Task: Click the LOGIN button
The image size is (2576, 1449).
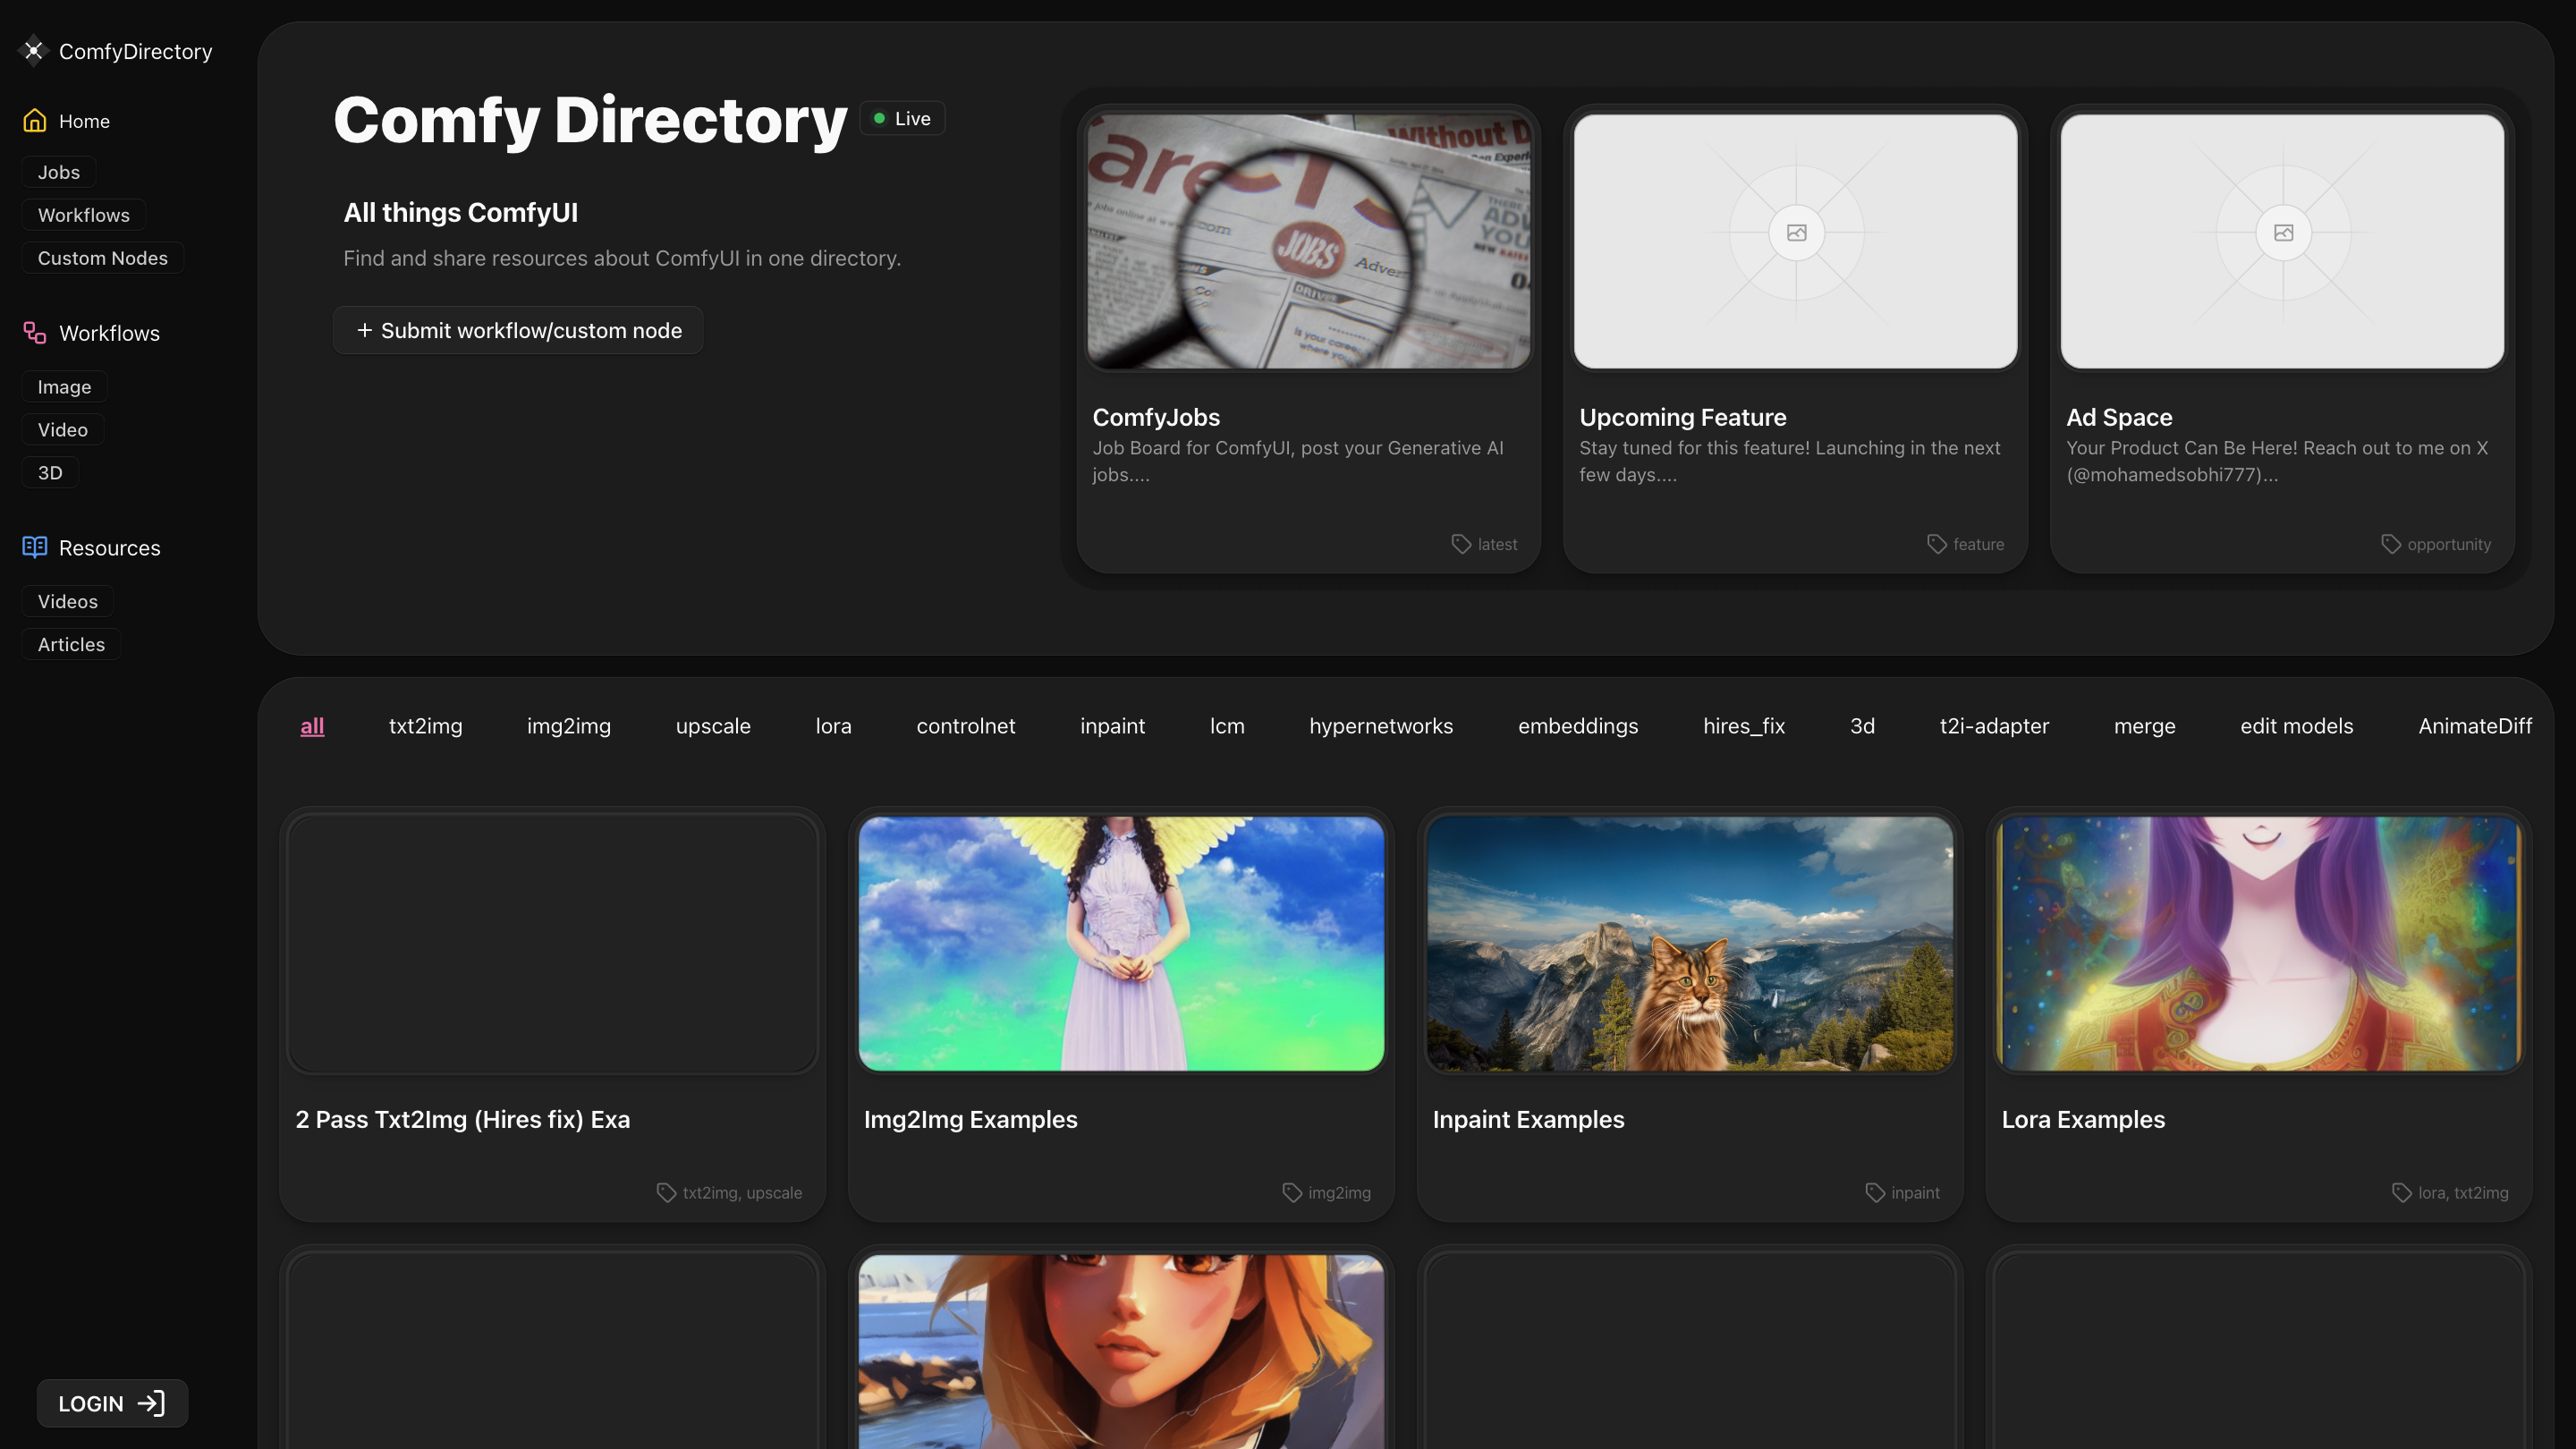Action: [x=111, y=1403]
